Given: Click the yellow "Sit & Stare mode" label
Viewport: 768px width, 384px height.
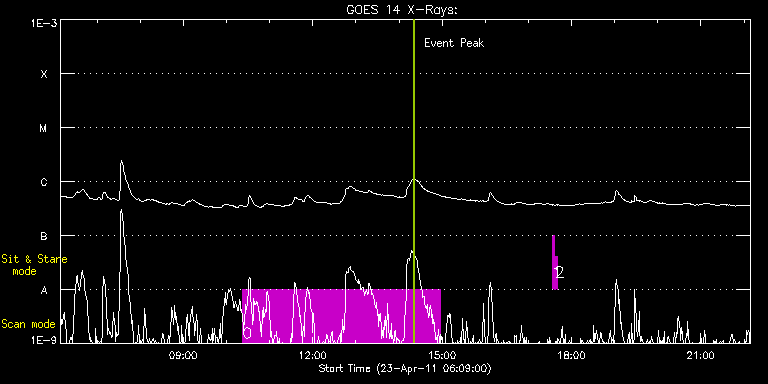Looking at the screenshot, I should pyautogui.click(x=34, y=264).
